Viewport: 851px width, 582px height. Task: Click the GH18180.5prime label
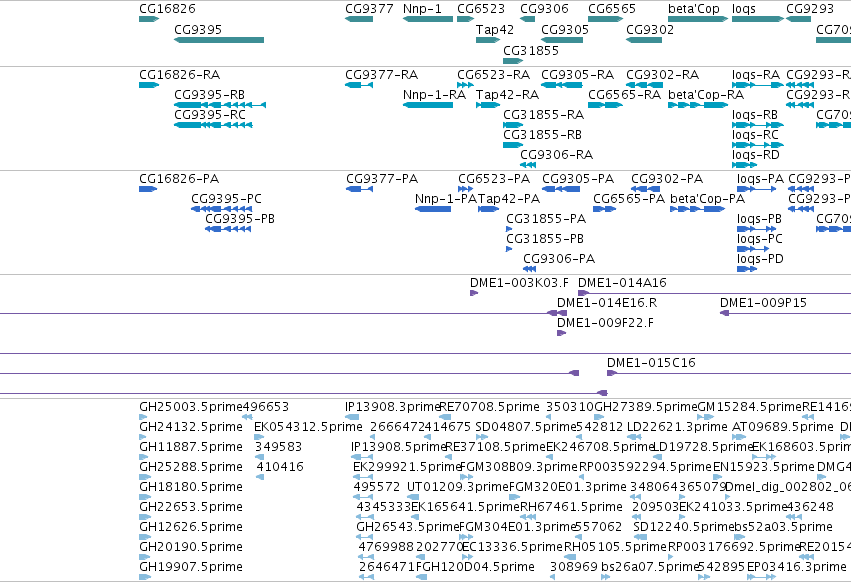coord(191,486)
